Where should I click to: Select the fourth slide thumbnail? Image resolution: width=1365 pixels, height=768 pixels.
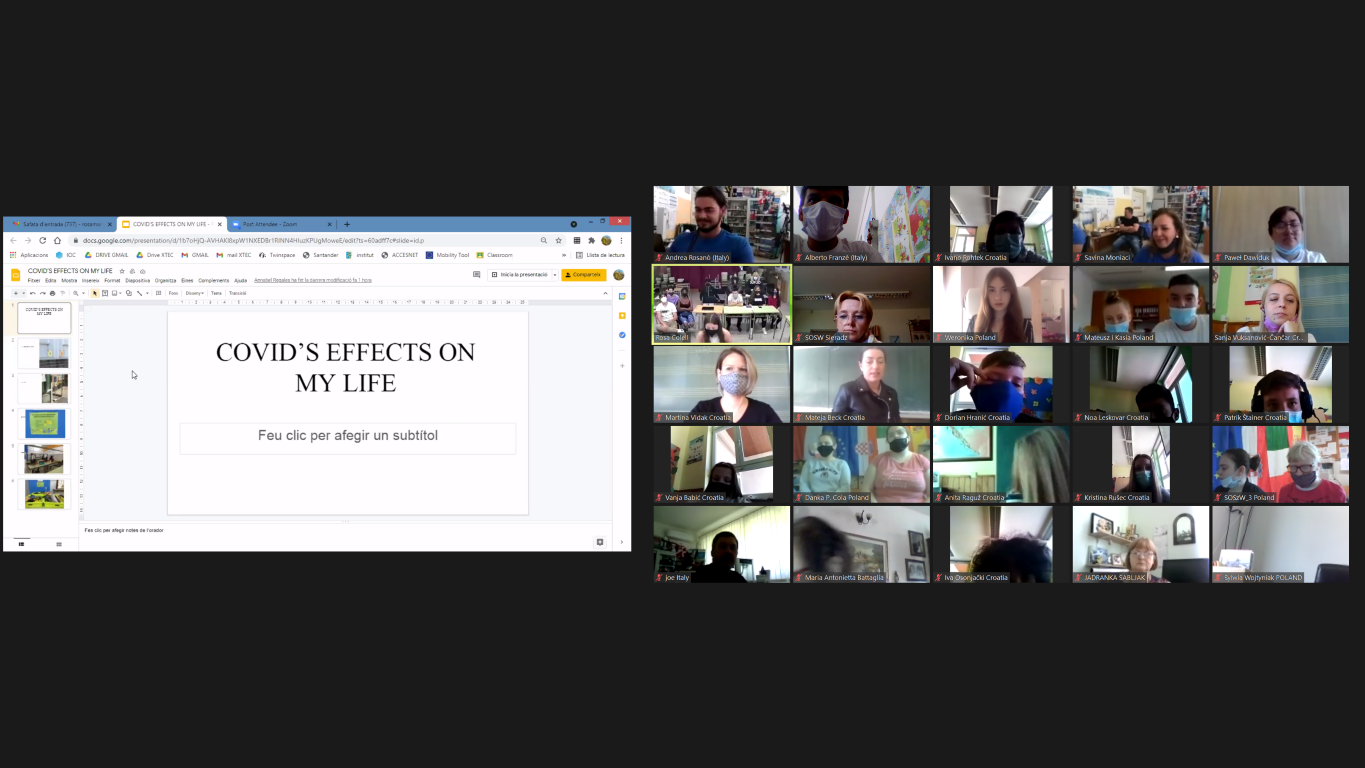[45, 423]
